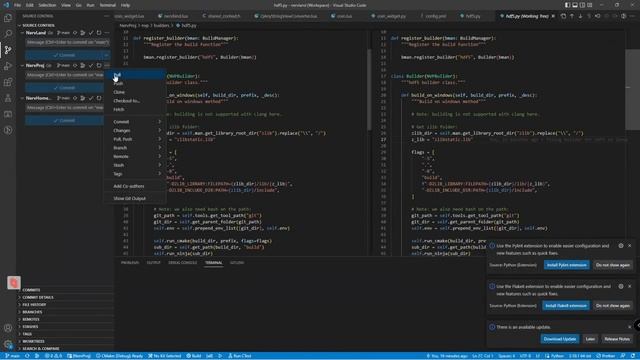
Task: Expand the FILE HISTORY section
Action: 65,304
